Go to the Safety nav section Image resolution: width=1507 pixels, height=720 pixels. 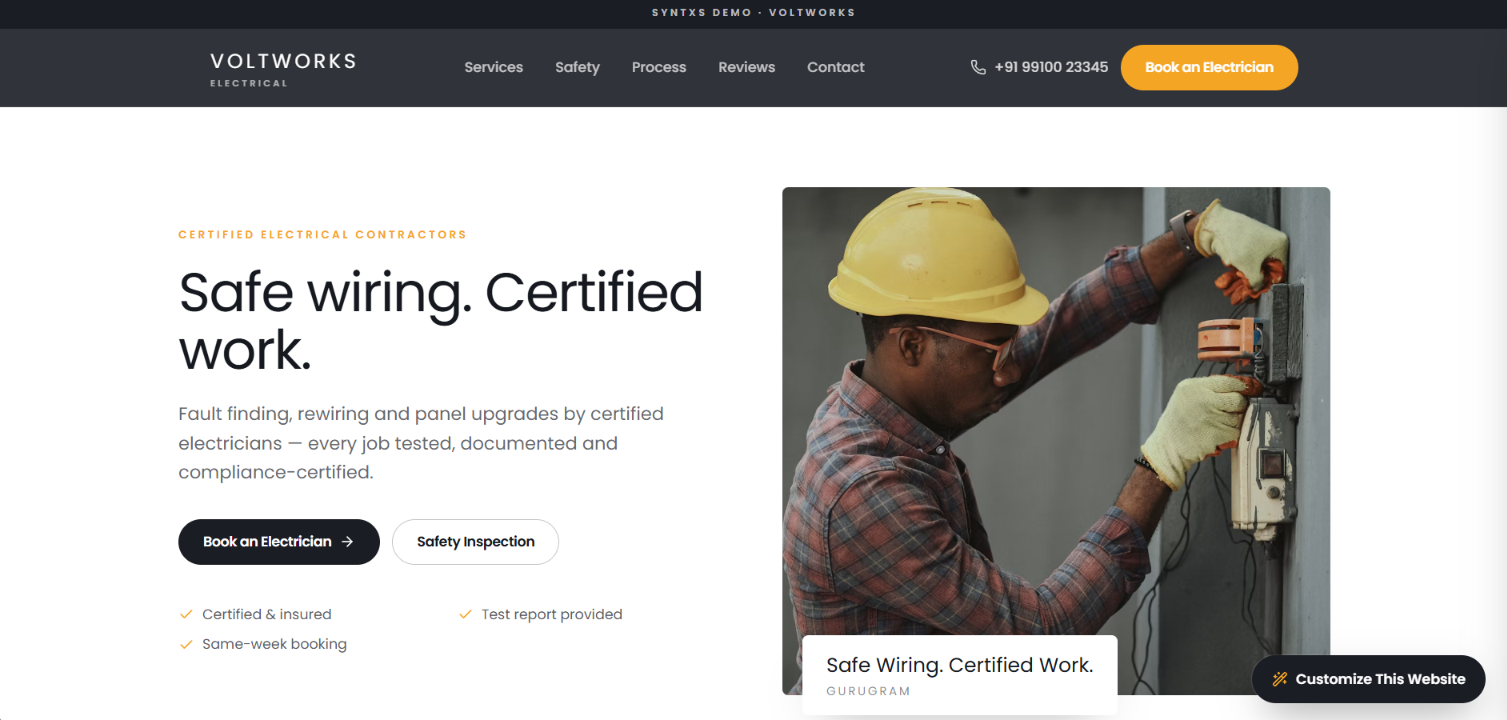coord(578,67)
